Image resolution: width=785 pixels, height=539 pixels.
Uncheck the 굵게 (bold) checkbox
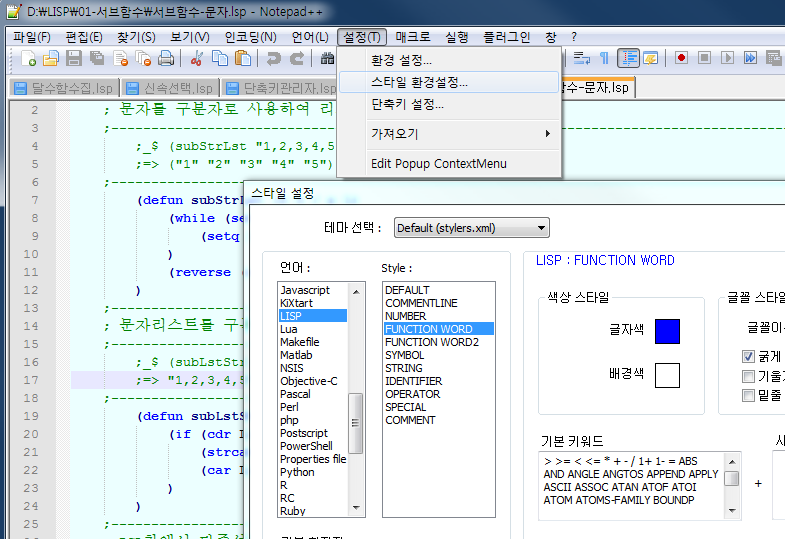[748, 356]
